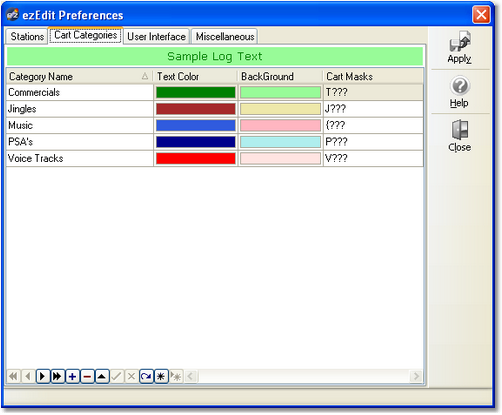Click the Apply icon button
This screenshot has height=415, width=502.
(x=460, y=47)
